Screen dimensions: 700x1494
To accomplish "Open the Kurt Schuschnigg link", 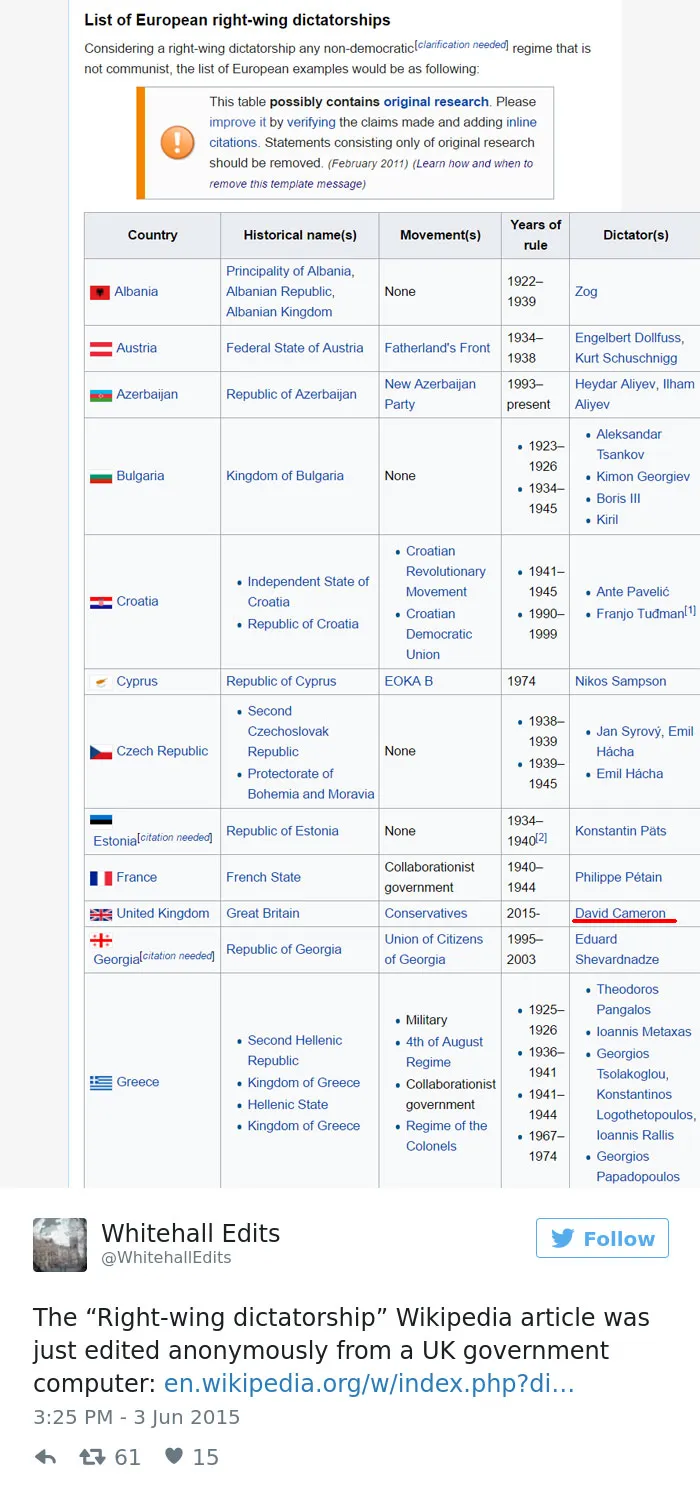I will (626, 358).
